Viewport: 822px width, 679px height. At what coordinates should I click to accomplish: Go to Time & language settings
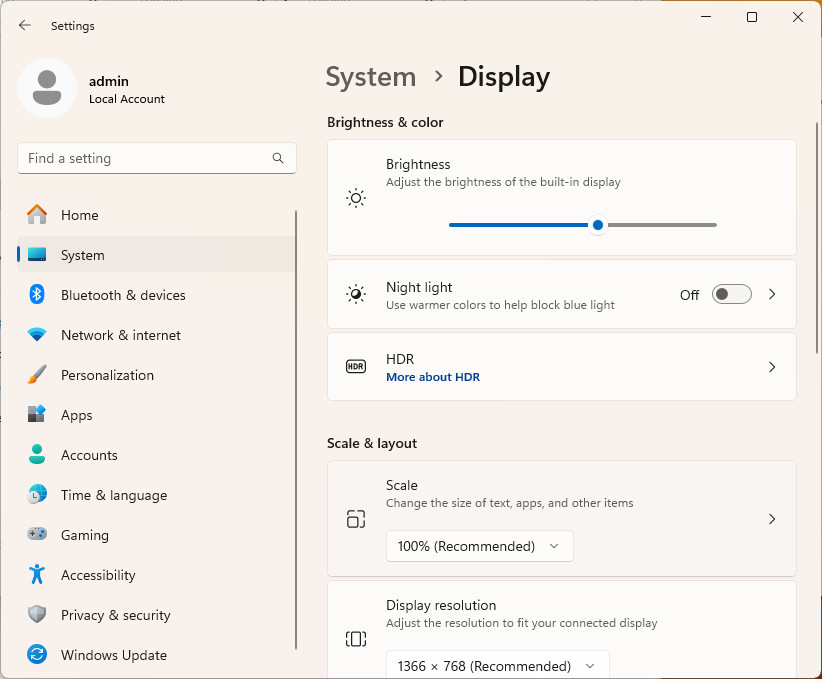[156, 495]
